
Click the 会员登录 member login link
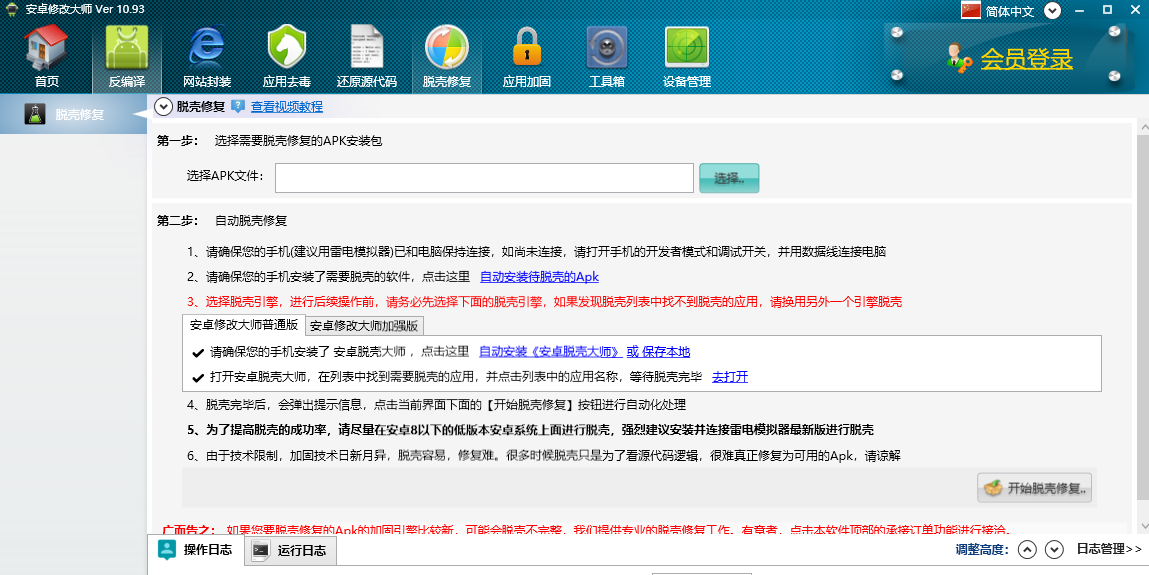point(1027,59)
